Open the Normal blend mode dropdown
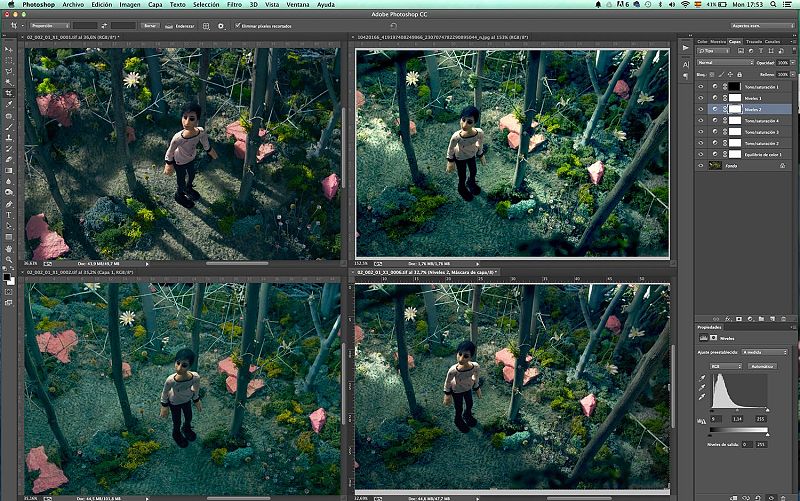Viewport: 800px width, 501px height. [725, 63]
